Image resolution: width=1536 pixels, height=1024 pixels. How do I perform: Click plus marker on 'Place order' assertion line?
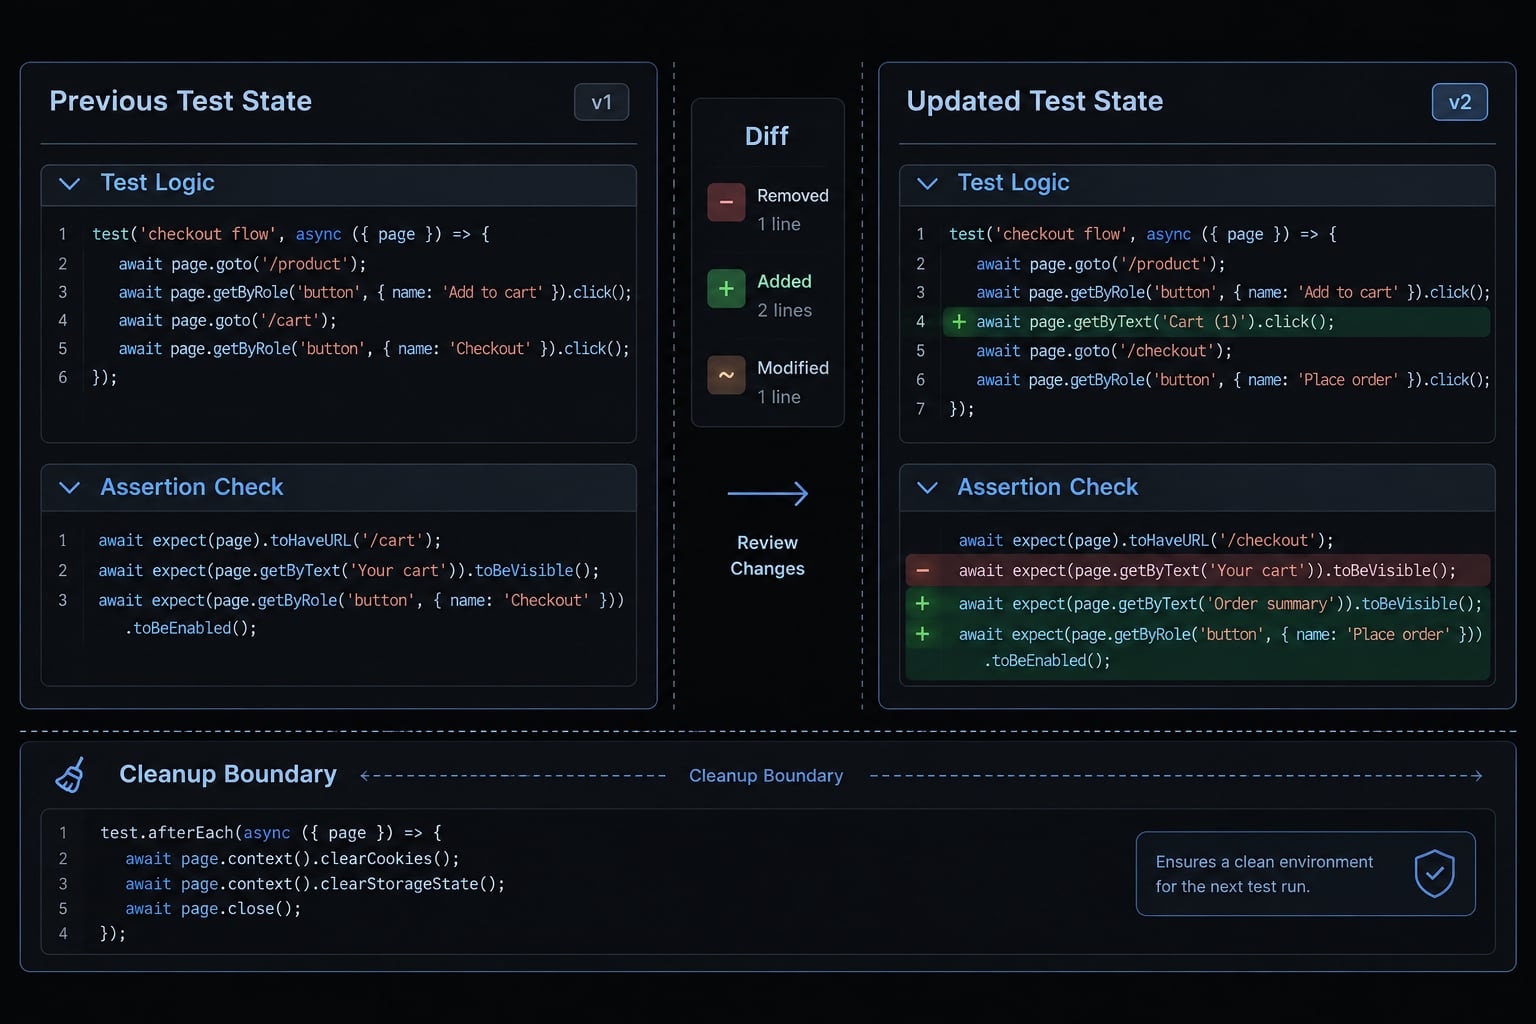[922, 633]
